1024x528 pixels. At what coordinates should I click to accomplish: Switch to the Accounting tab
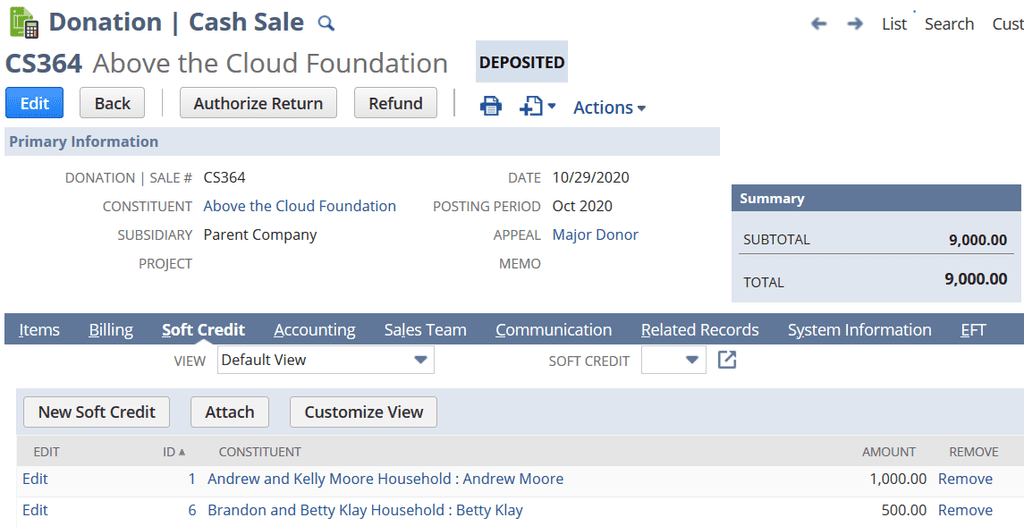pyautogui.click(x=315, y=330)
